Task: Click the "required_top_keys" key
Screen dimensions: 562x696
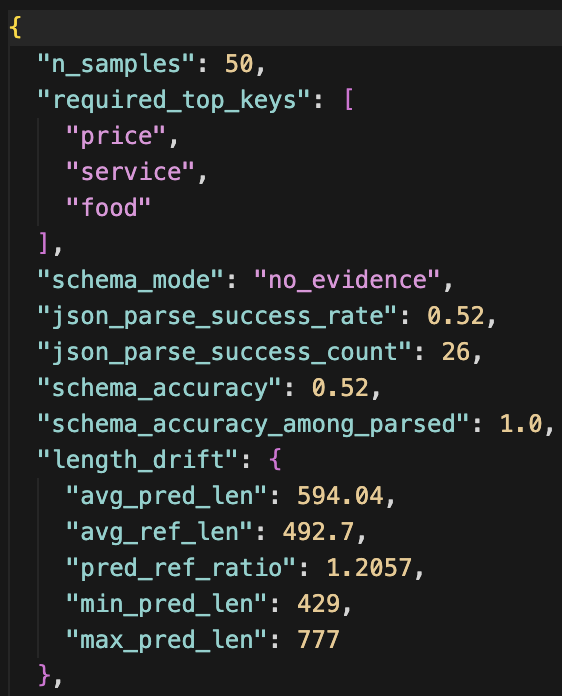Action: pyautogui.click(x=174, y=100)
